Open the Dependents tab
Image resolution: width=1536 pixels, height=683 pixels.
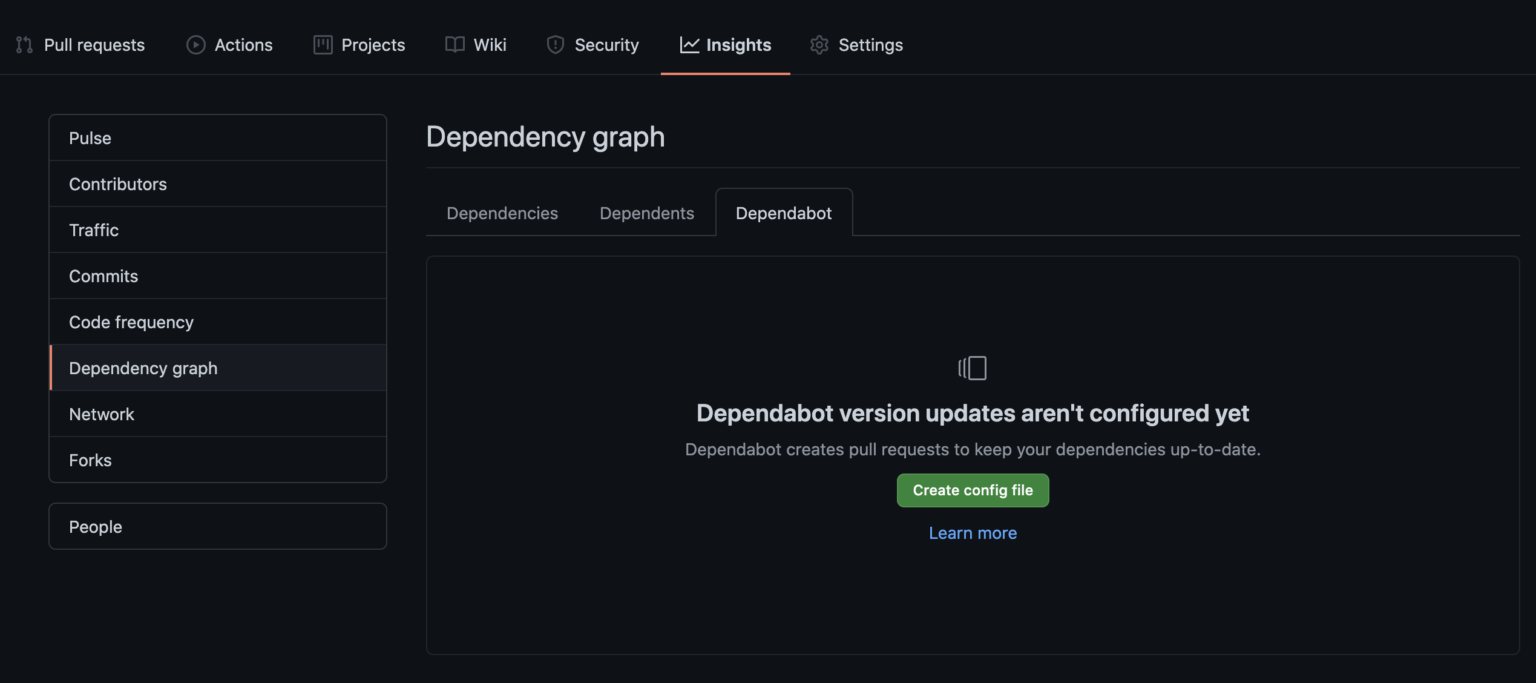pyautogui.click(x=646, y=213)
